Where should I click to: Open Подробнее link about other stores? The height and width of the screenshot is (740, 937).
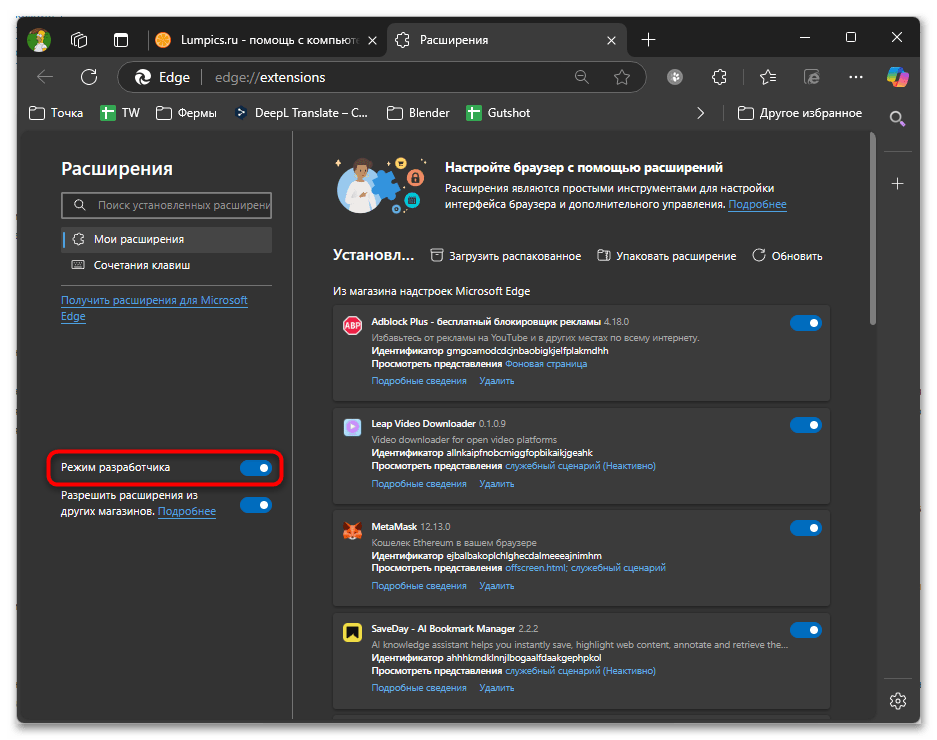[x=186, y=512]
